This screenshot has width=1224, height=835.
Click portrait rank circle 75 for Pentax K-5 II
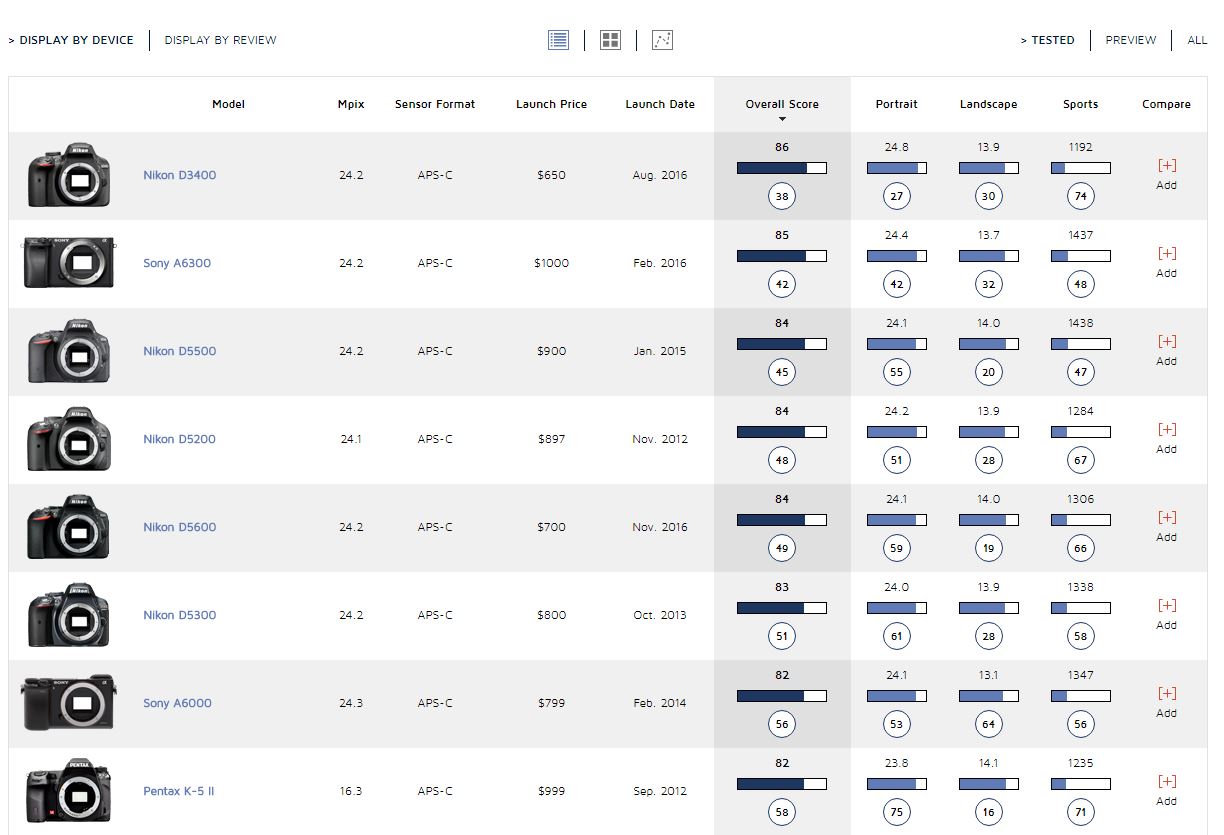pos(896,812)
